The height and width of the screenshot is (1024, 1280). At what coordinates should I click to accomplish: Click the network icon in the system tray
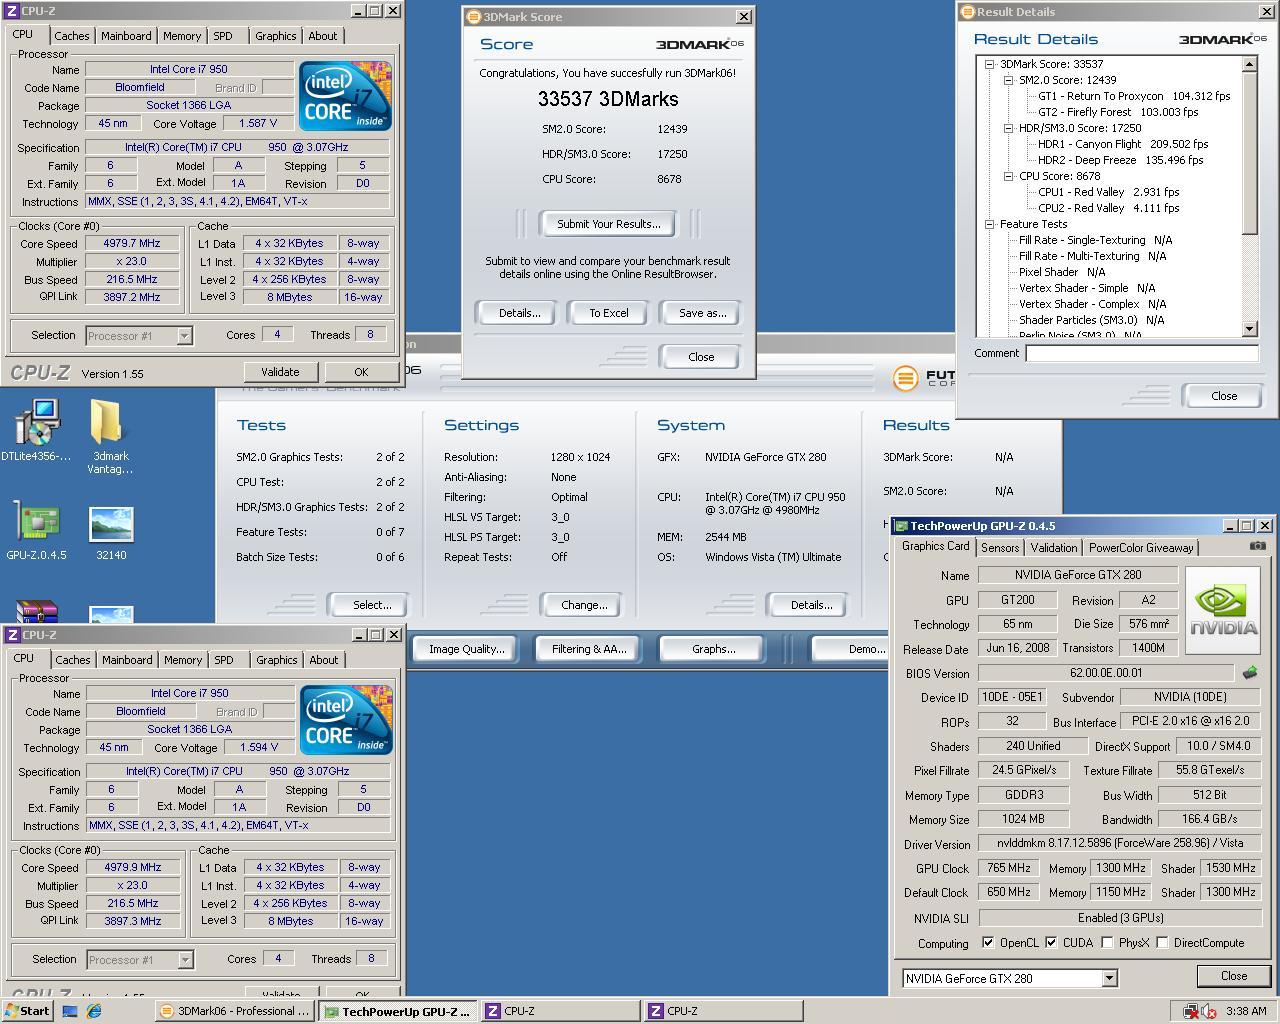(1190, 1011)
